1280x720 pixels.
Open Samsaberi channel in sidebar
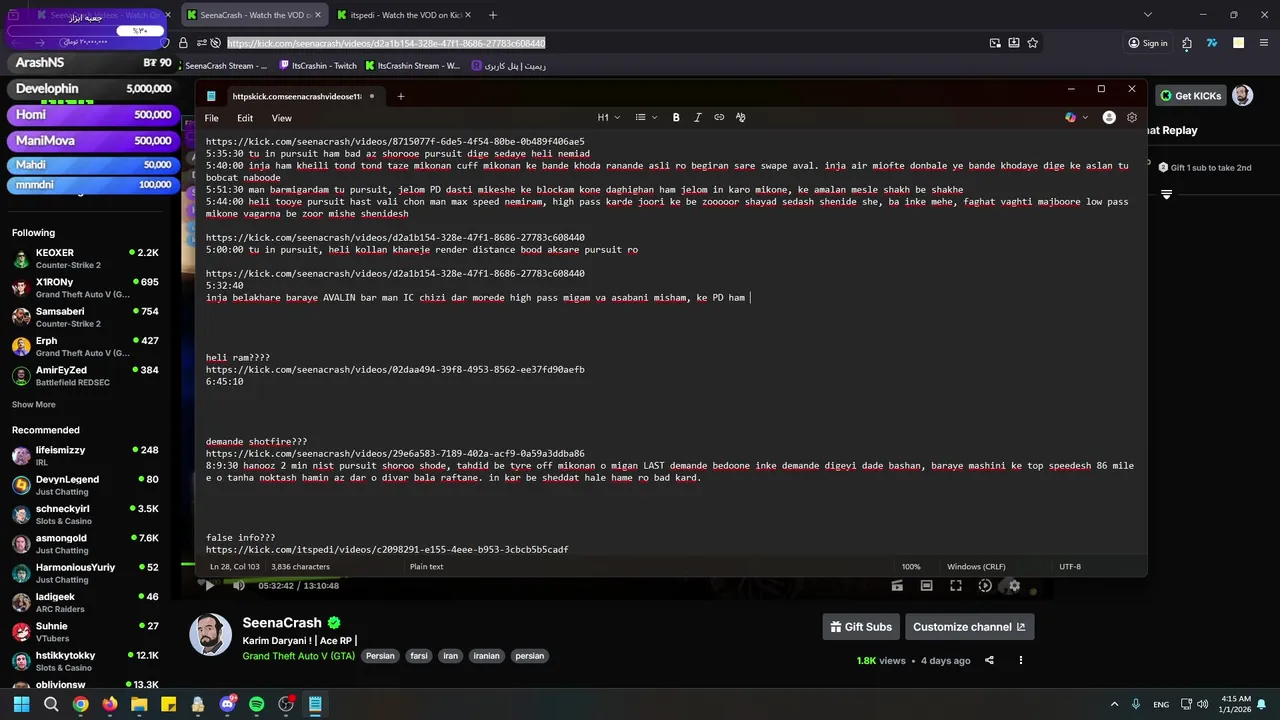point(86,317)
